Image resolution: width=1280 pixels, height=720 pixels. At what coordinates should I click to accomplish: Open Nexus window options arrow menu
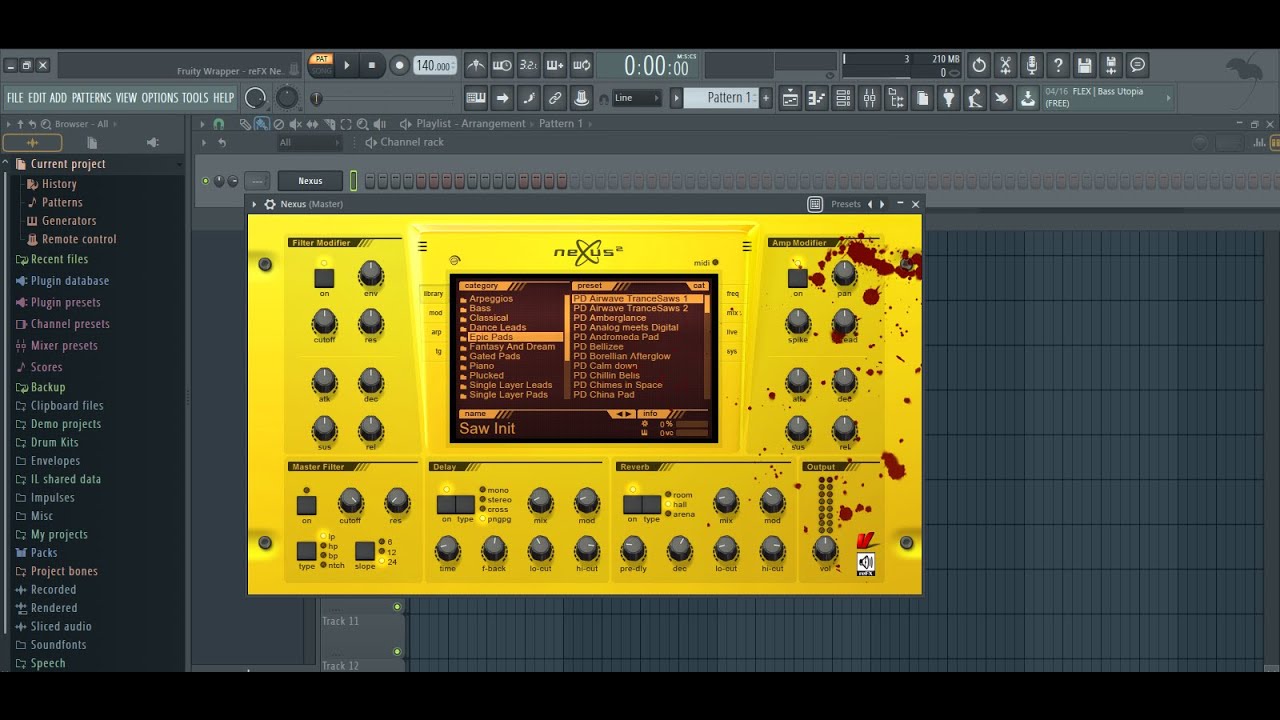click(254, 204)
